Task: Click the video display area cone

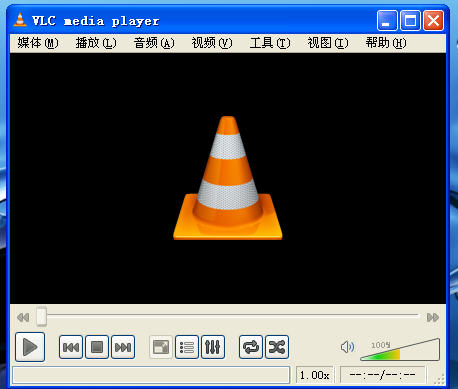Action: [228, 178]
